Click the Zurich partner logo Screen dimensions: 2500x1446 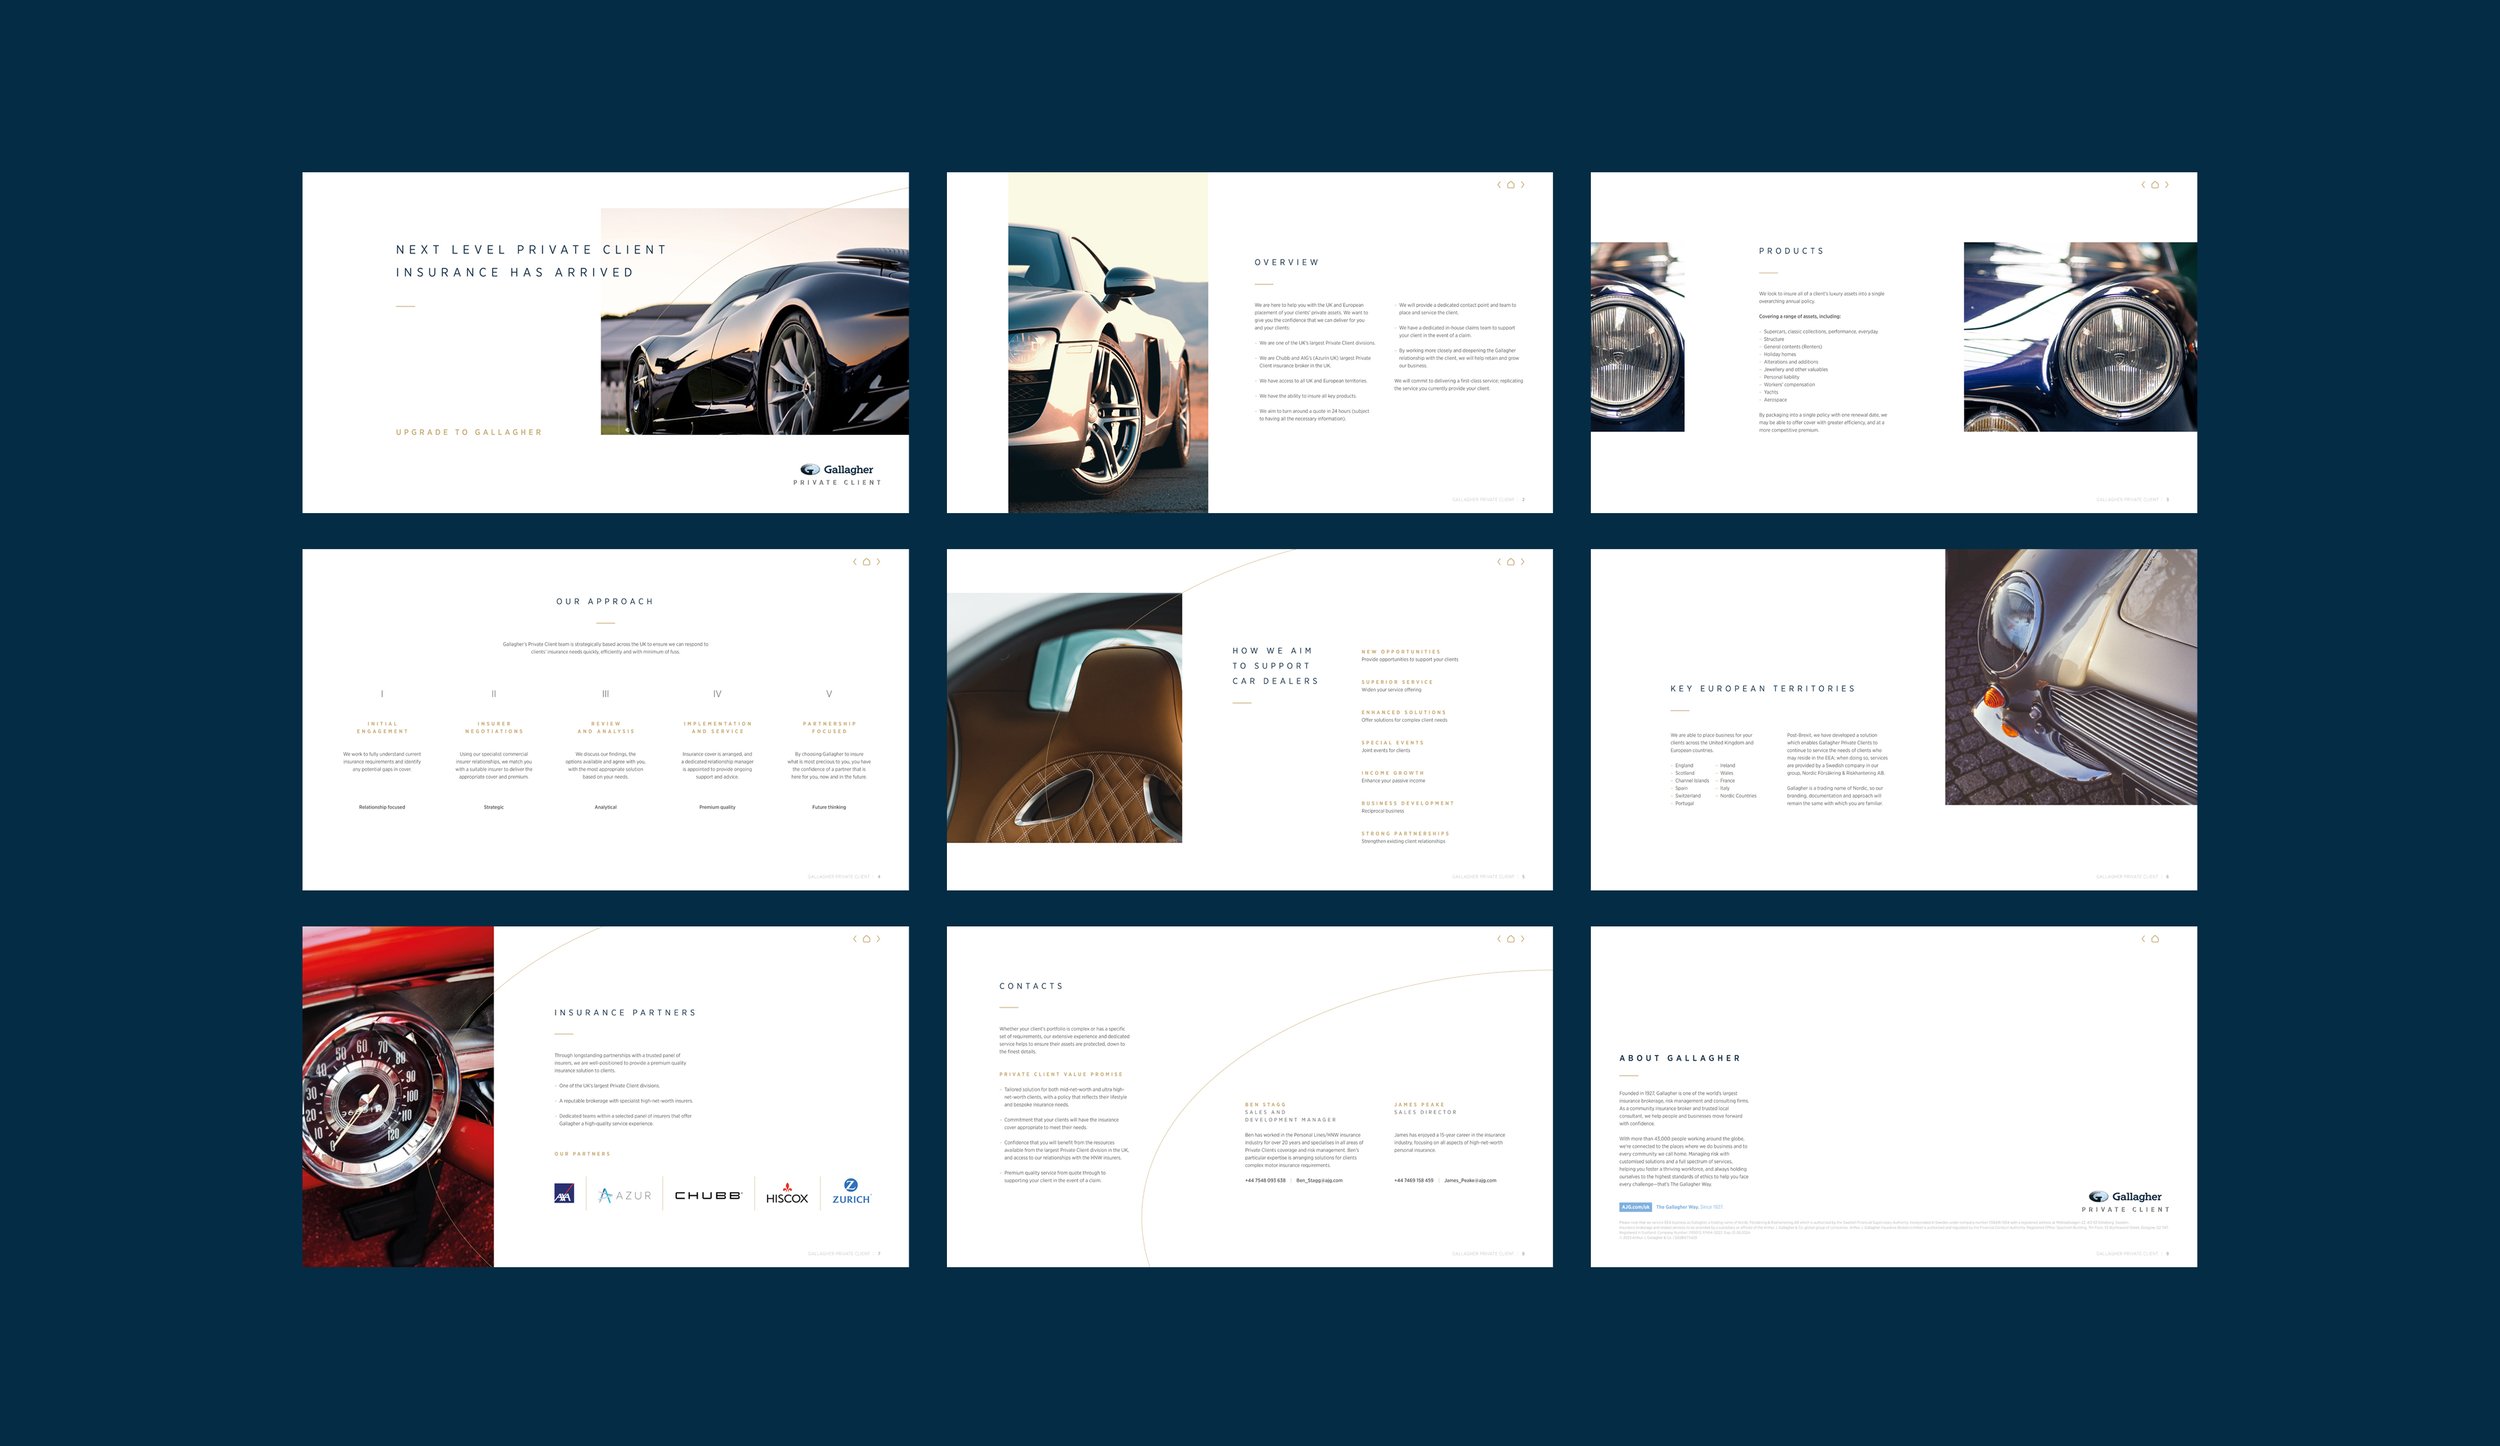point(851,1192)
